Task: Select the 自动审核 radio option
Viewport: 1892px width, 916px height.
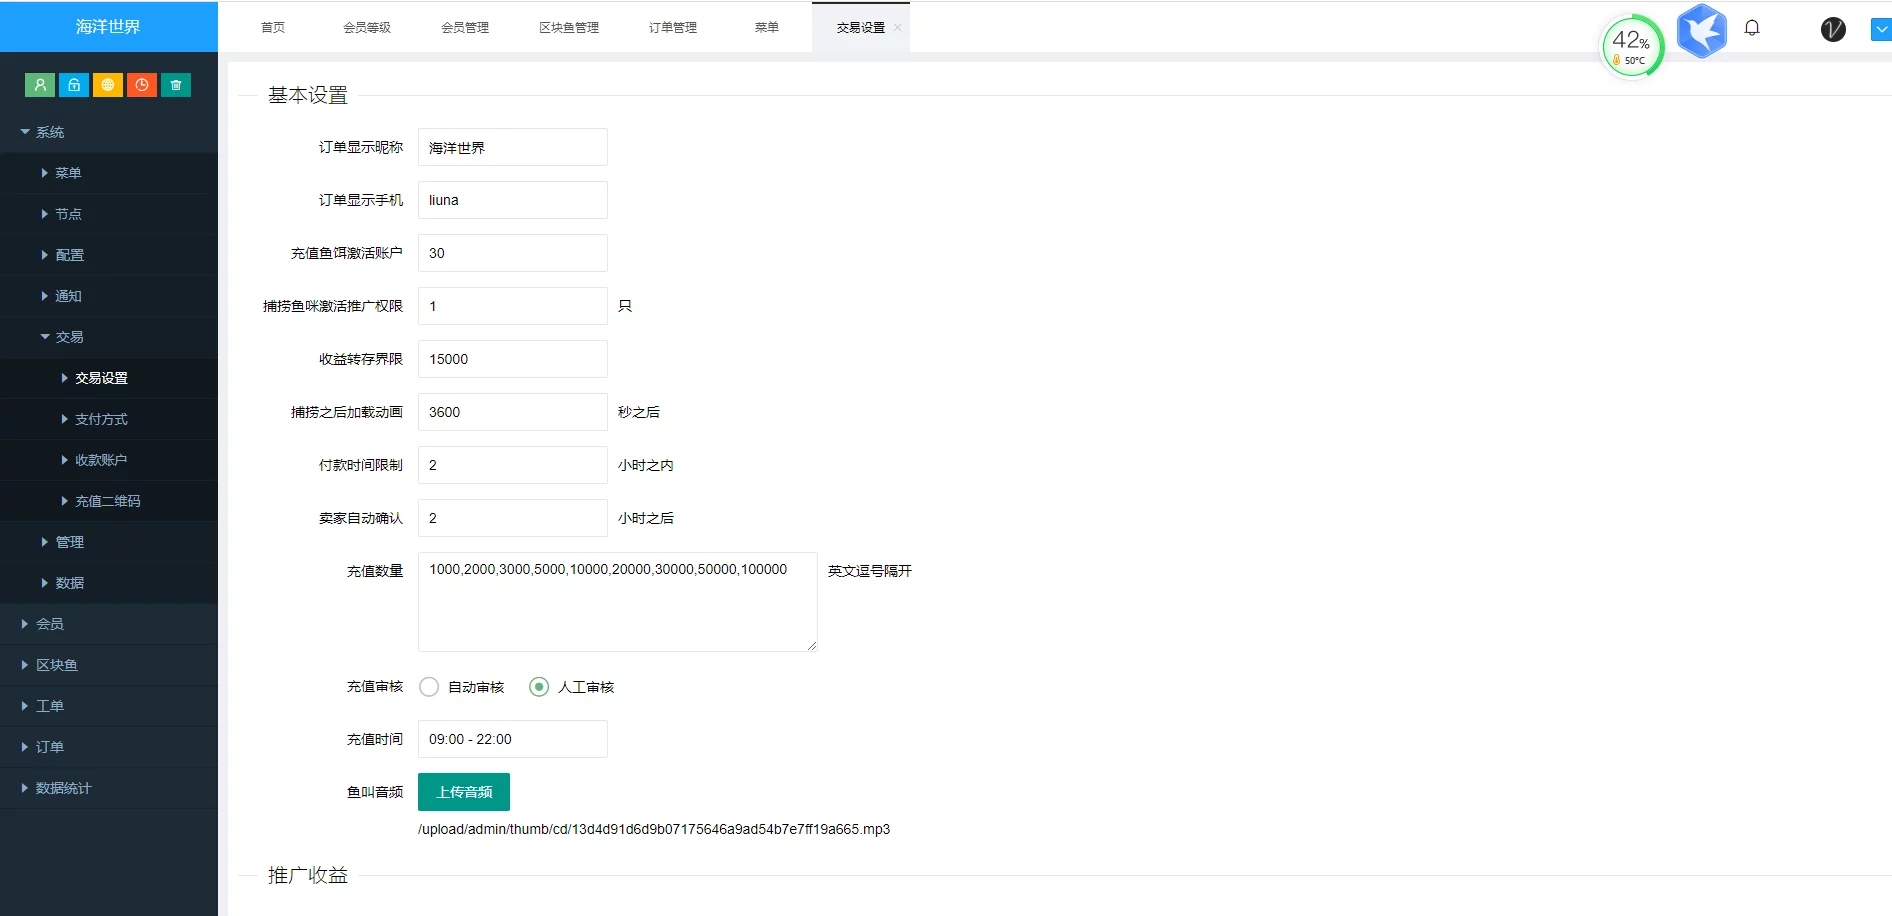Action: coord(429,687)
